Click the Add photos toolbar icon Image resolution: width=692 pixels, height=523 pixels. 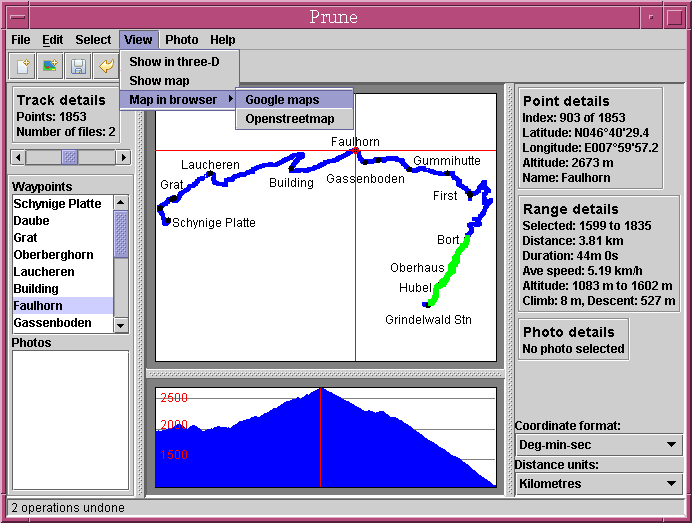(50, 67)
